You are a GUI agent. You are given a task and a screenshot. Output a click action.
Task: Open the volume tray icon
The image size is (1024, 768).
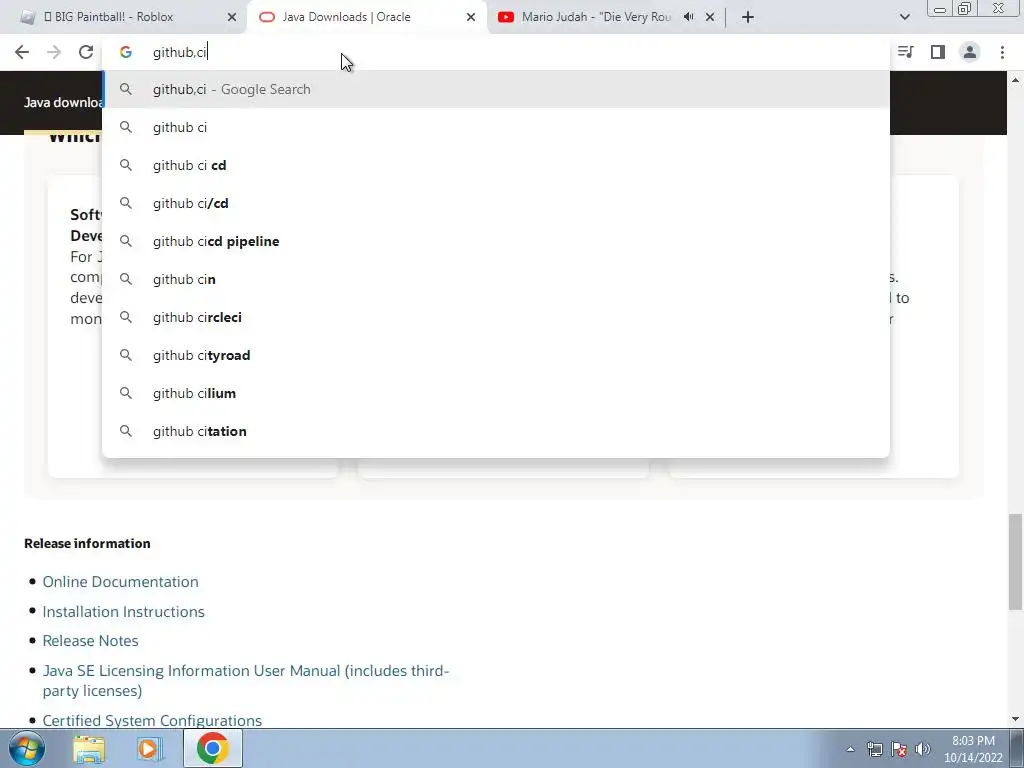pos(923,749)
